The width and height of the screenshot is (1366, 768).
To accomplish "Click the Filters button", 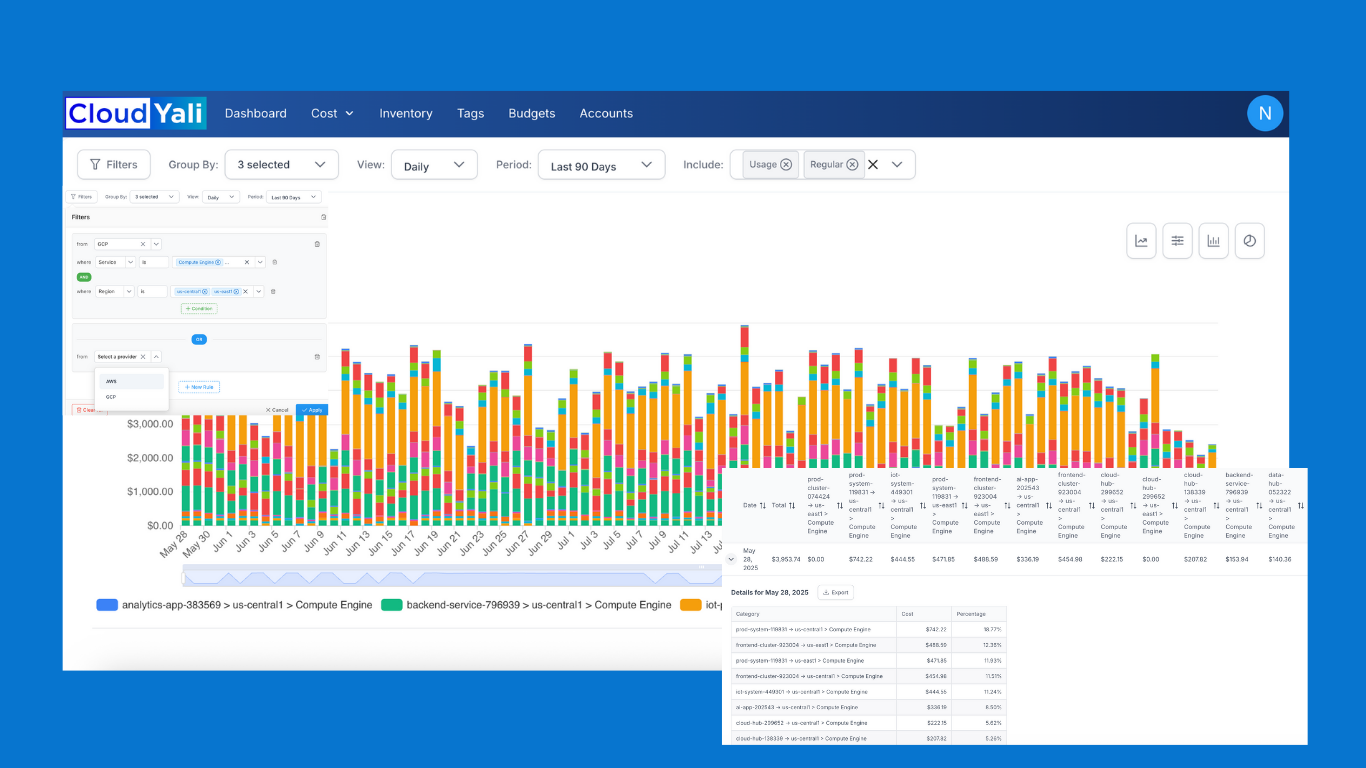I will click(113, 165).
